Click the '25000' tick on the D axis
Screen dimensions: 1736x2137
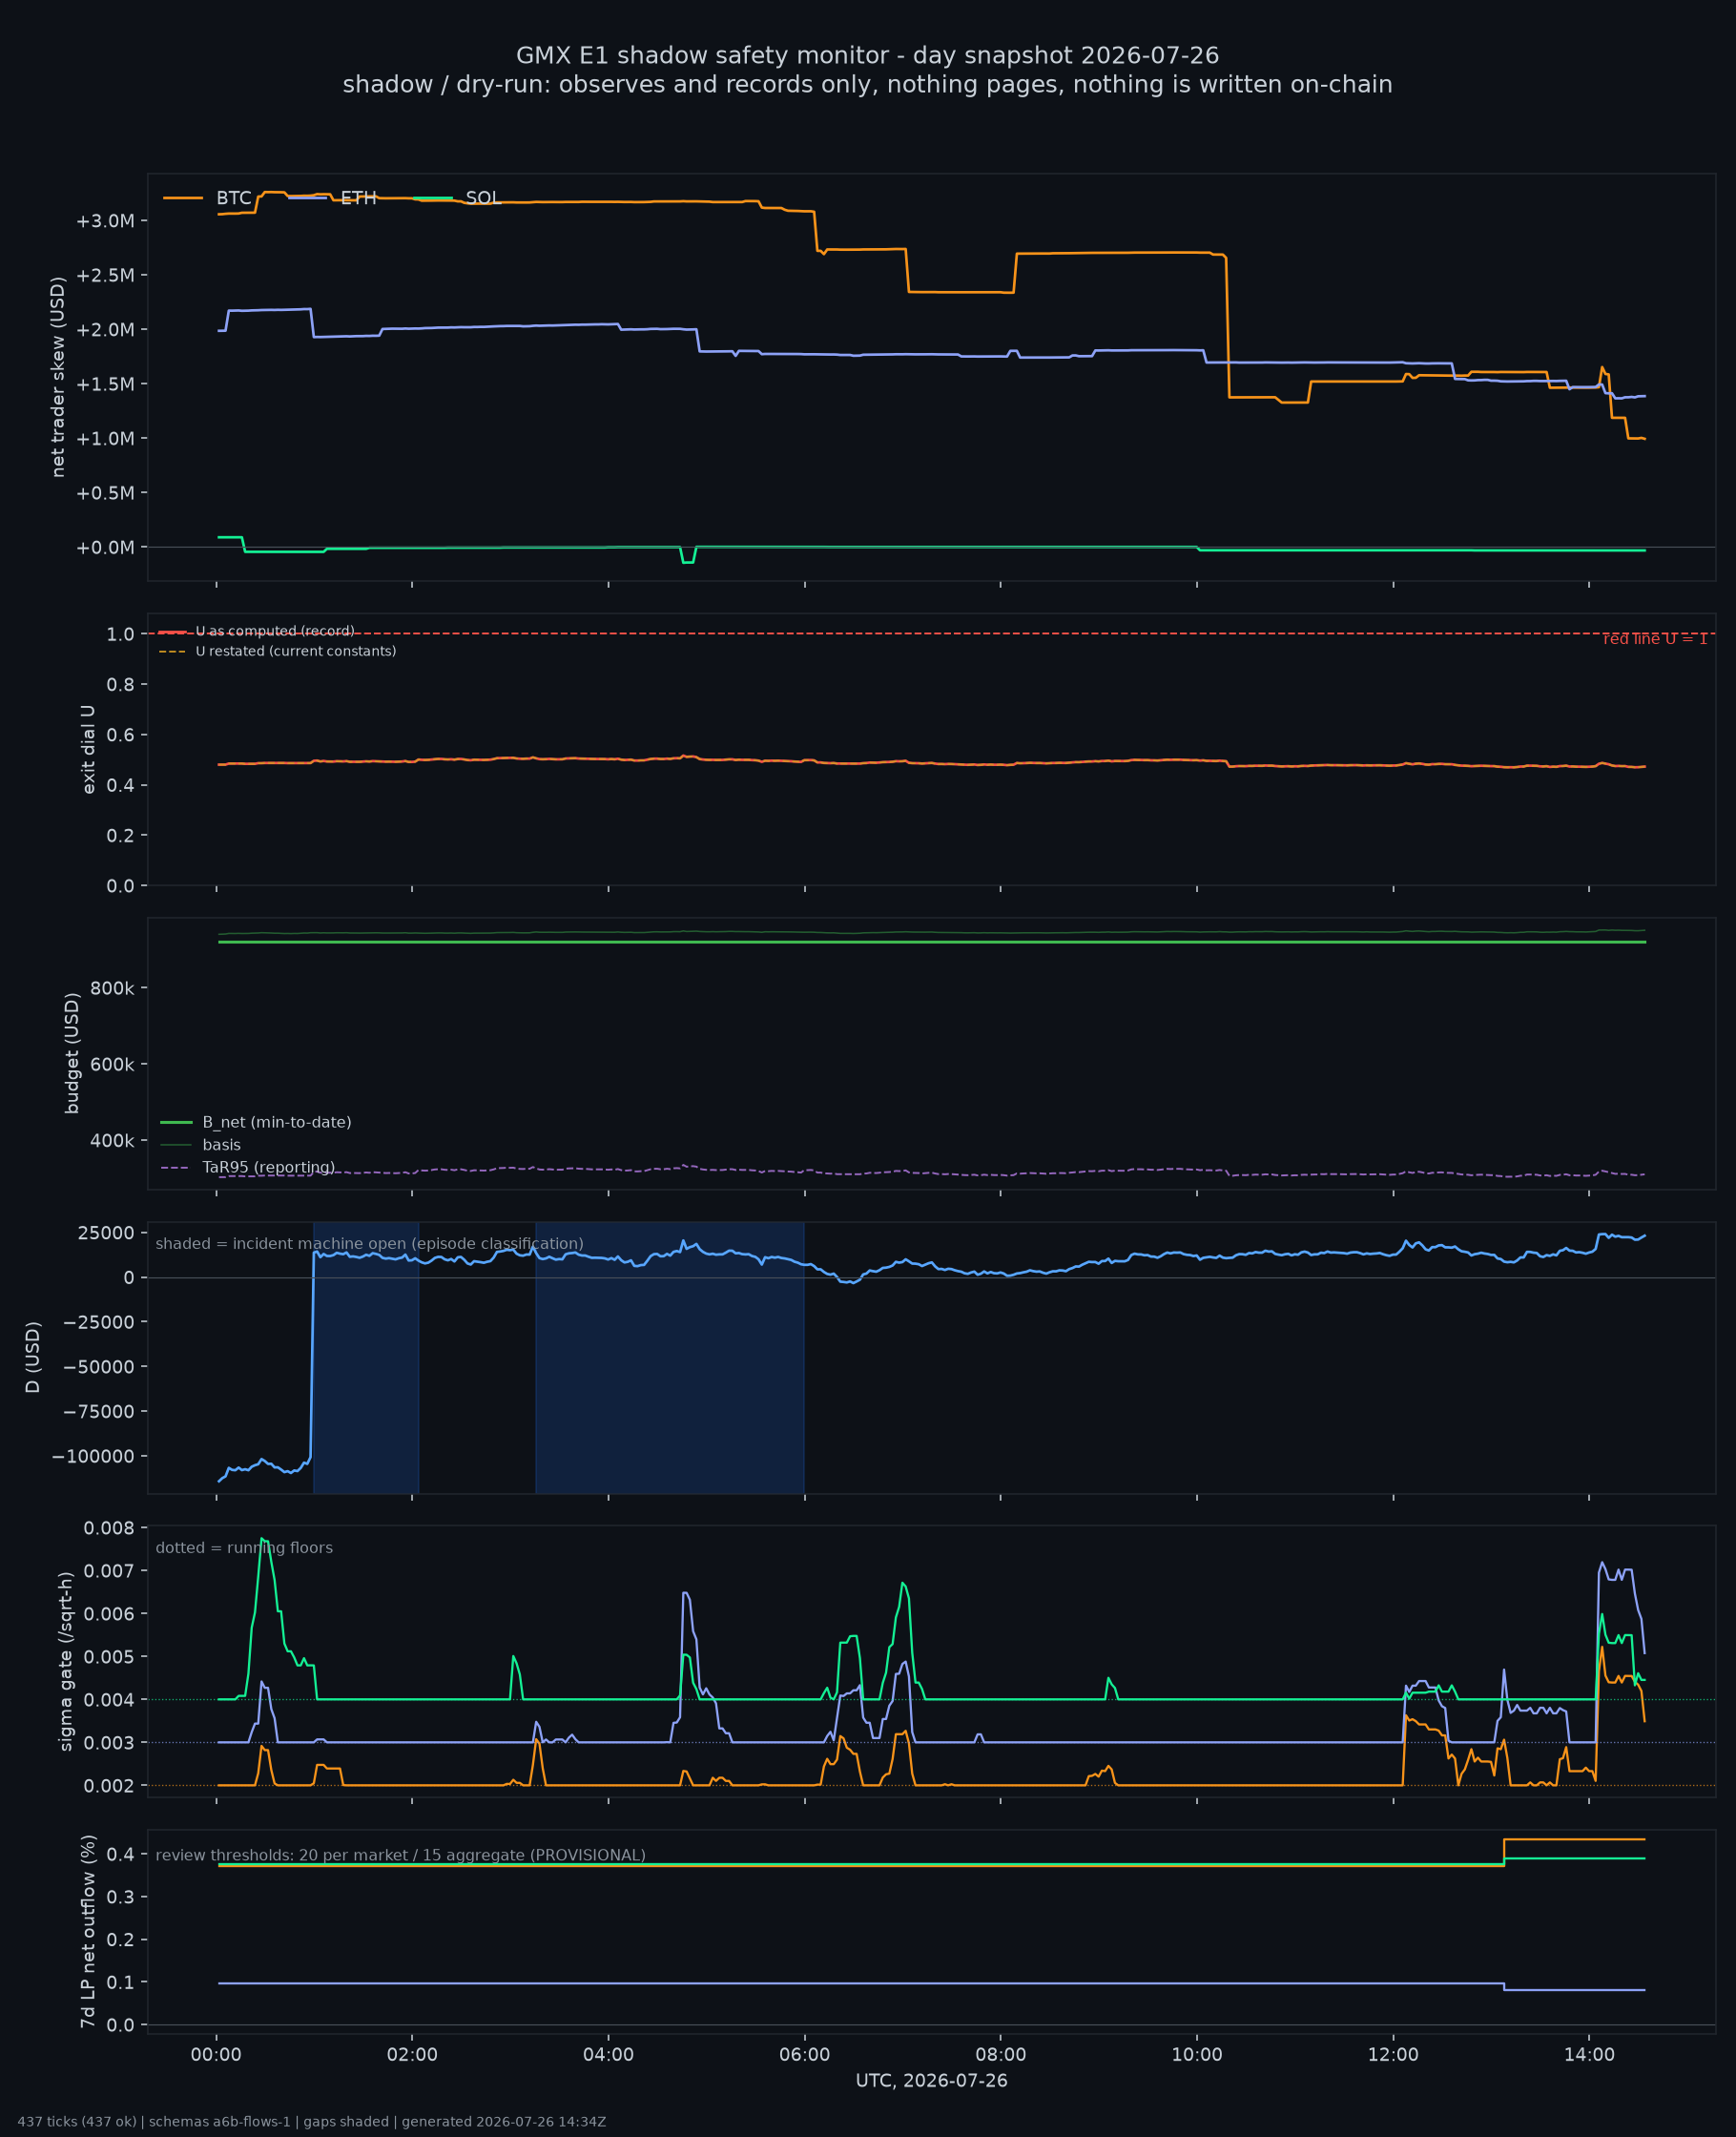click(x=106, y=1233)
